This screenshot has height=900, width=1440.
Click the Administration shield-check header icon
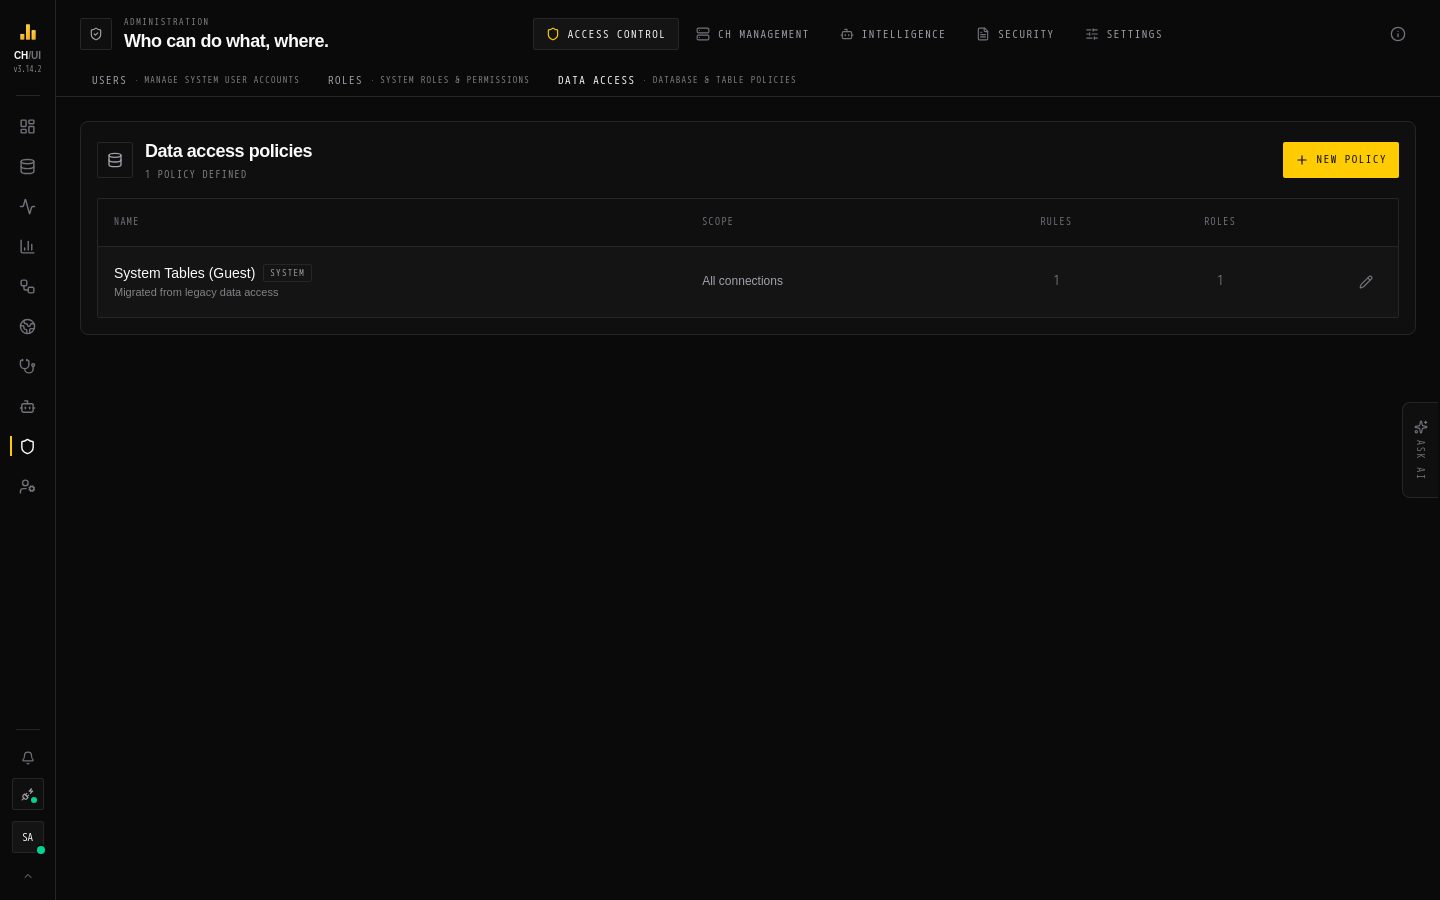tap(96, 34)
